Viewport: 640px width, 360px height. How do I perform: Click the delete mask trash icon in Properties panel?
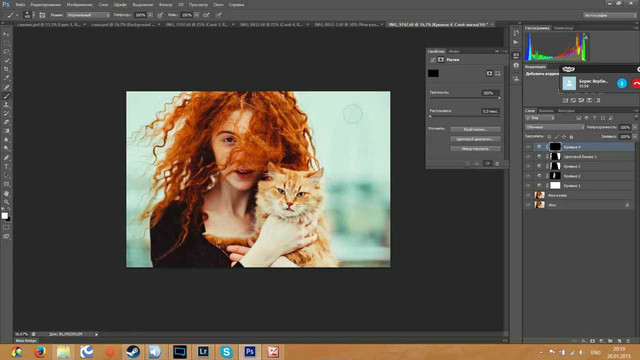(497, 163)
